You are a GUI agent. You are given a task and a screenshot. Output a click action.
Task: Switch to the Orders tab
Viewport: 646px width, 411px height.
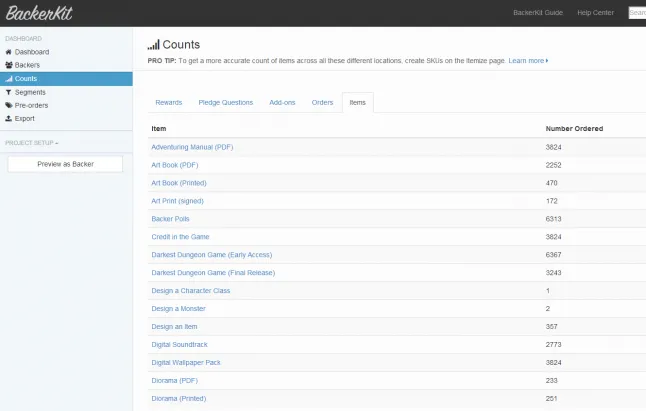pyautogui.click(x=322, y=103)
